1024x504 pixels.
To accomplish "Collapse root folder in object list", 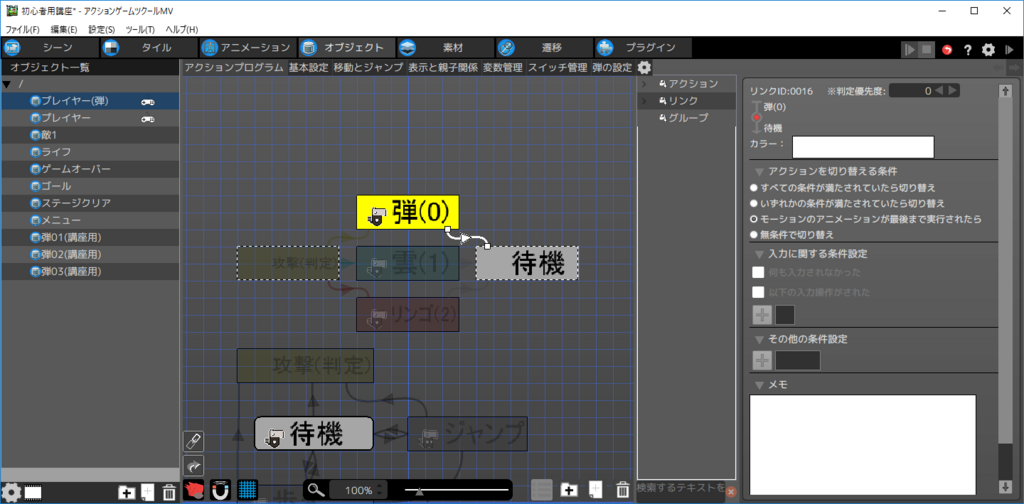I will (x=7, y=84).
